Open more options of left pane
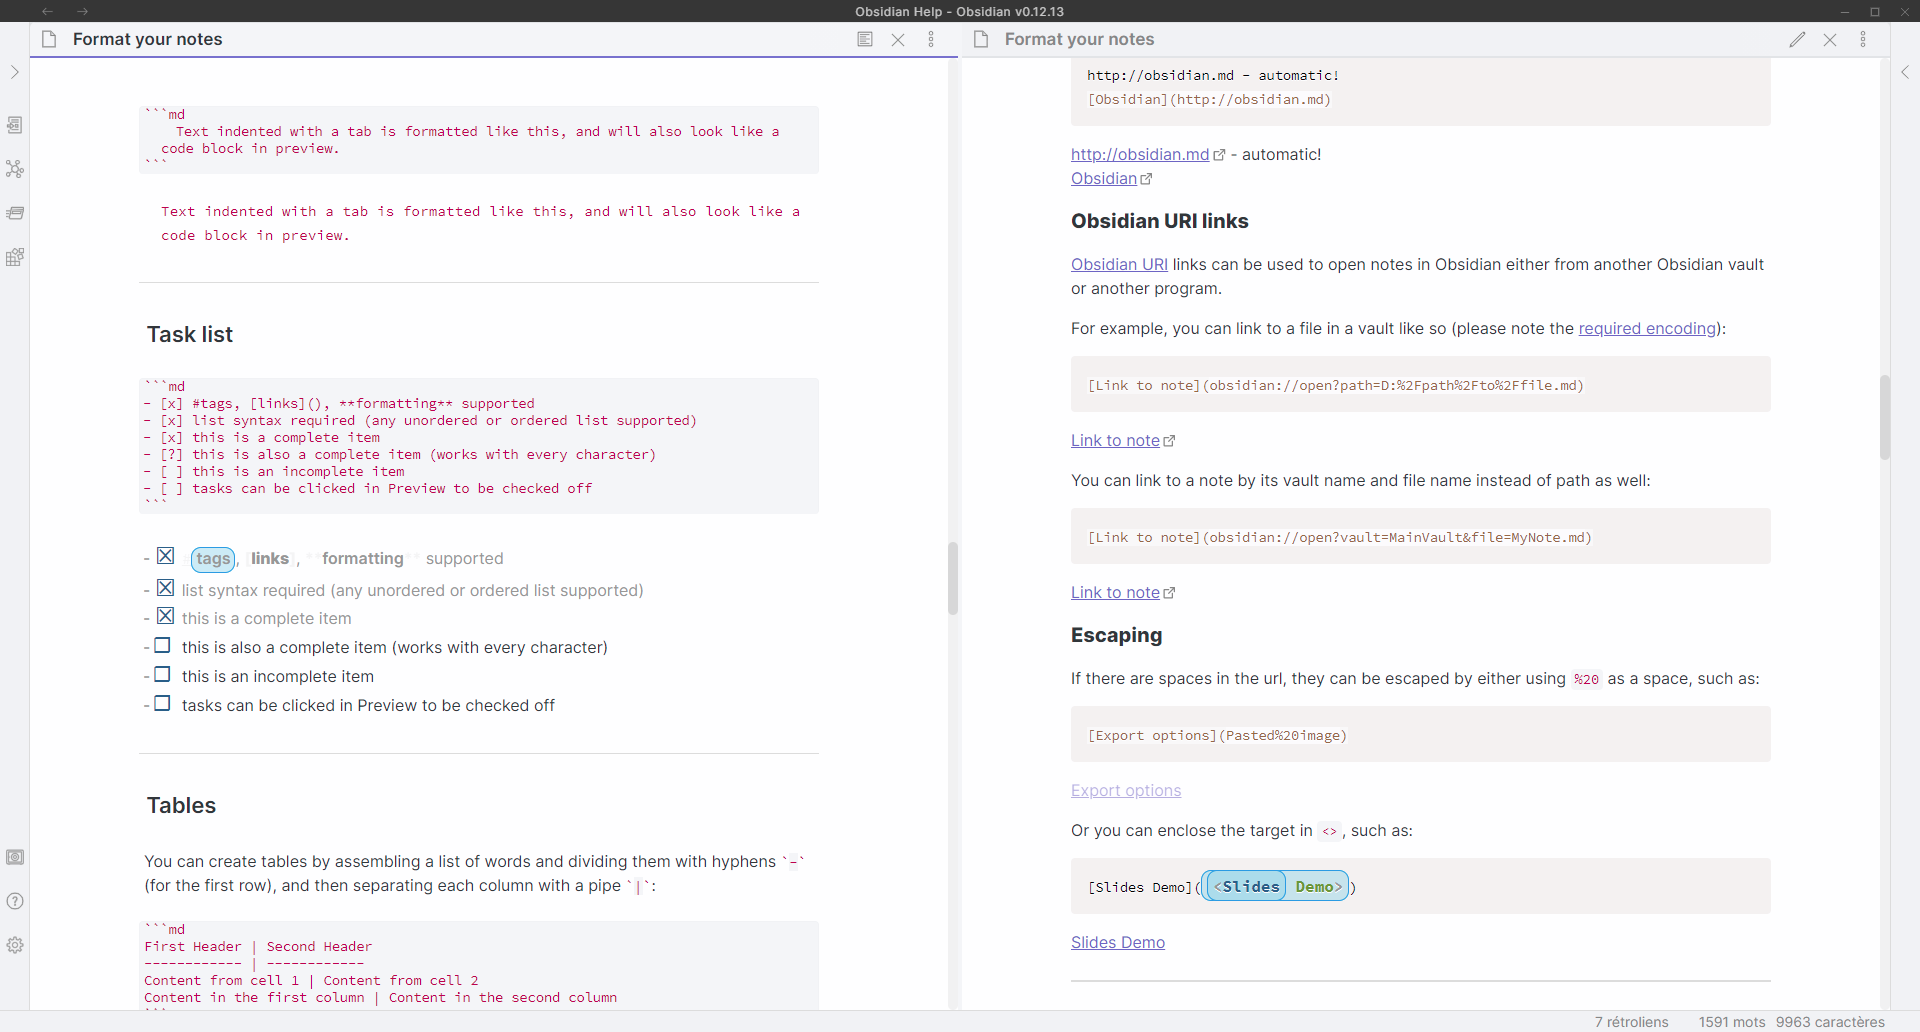The height and width of the screenshot is (1032, 1920). click(x=931, y=39)
